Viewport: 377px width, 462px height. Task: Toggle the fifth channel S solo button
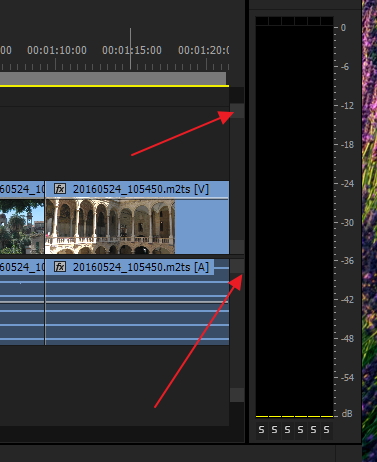coord(313,430)
